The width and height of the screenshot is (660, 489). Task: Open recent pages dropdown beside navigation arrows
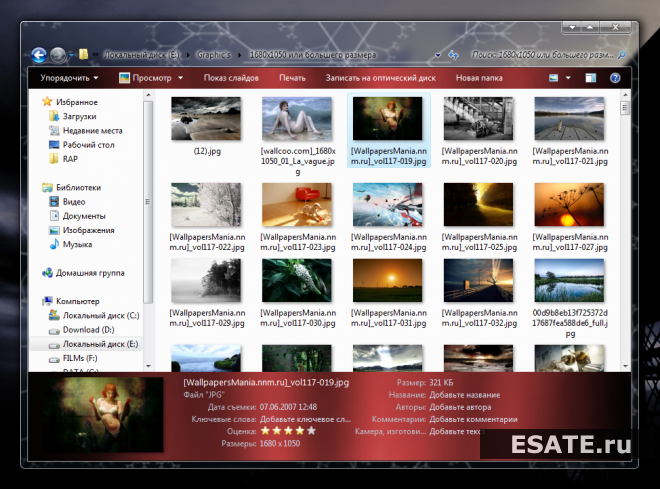click(x=71, y=55)
